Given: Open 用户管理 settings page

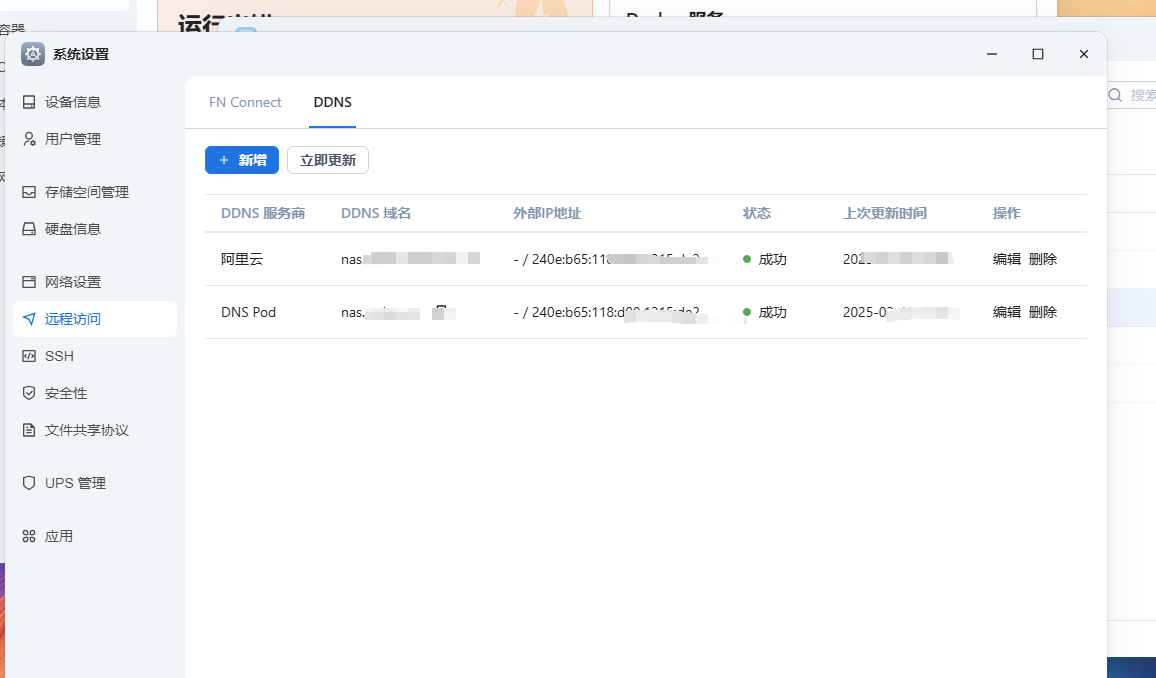Looking at the screenshot, I should coord(94,139).
